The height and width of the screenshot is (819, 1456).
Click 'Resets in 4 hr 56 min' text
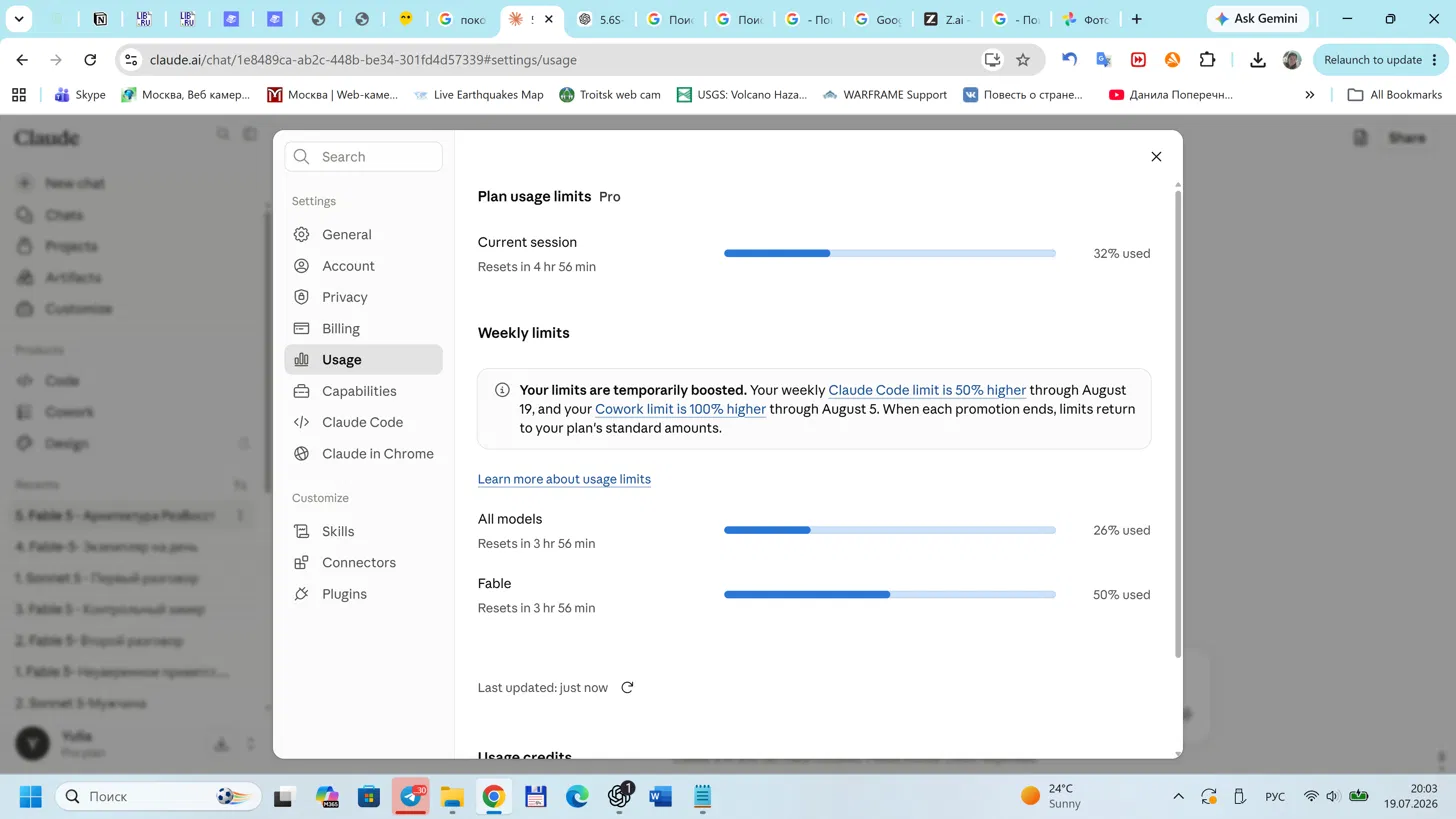click(537, 267)
